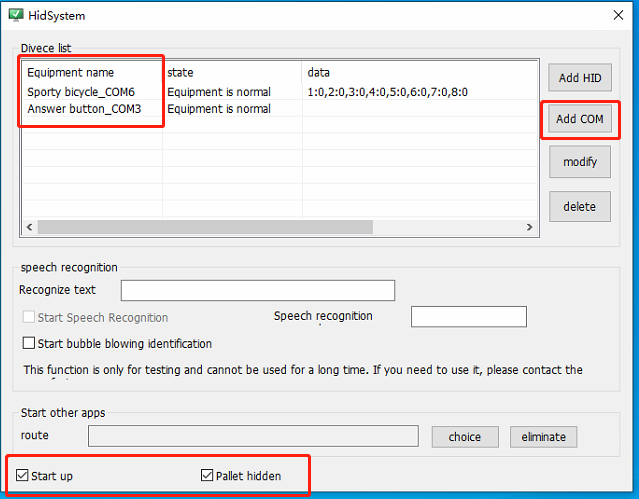The height and width of the screenshot is (499, 639).
Task: Click the HidSystem app icon in title bar
Action: point(15,15)
